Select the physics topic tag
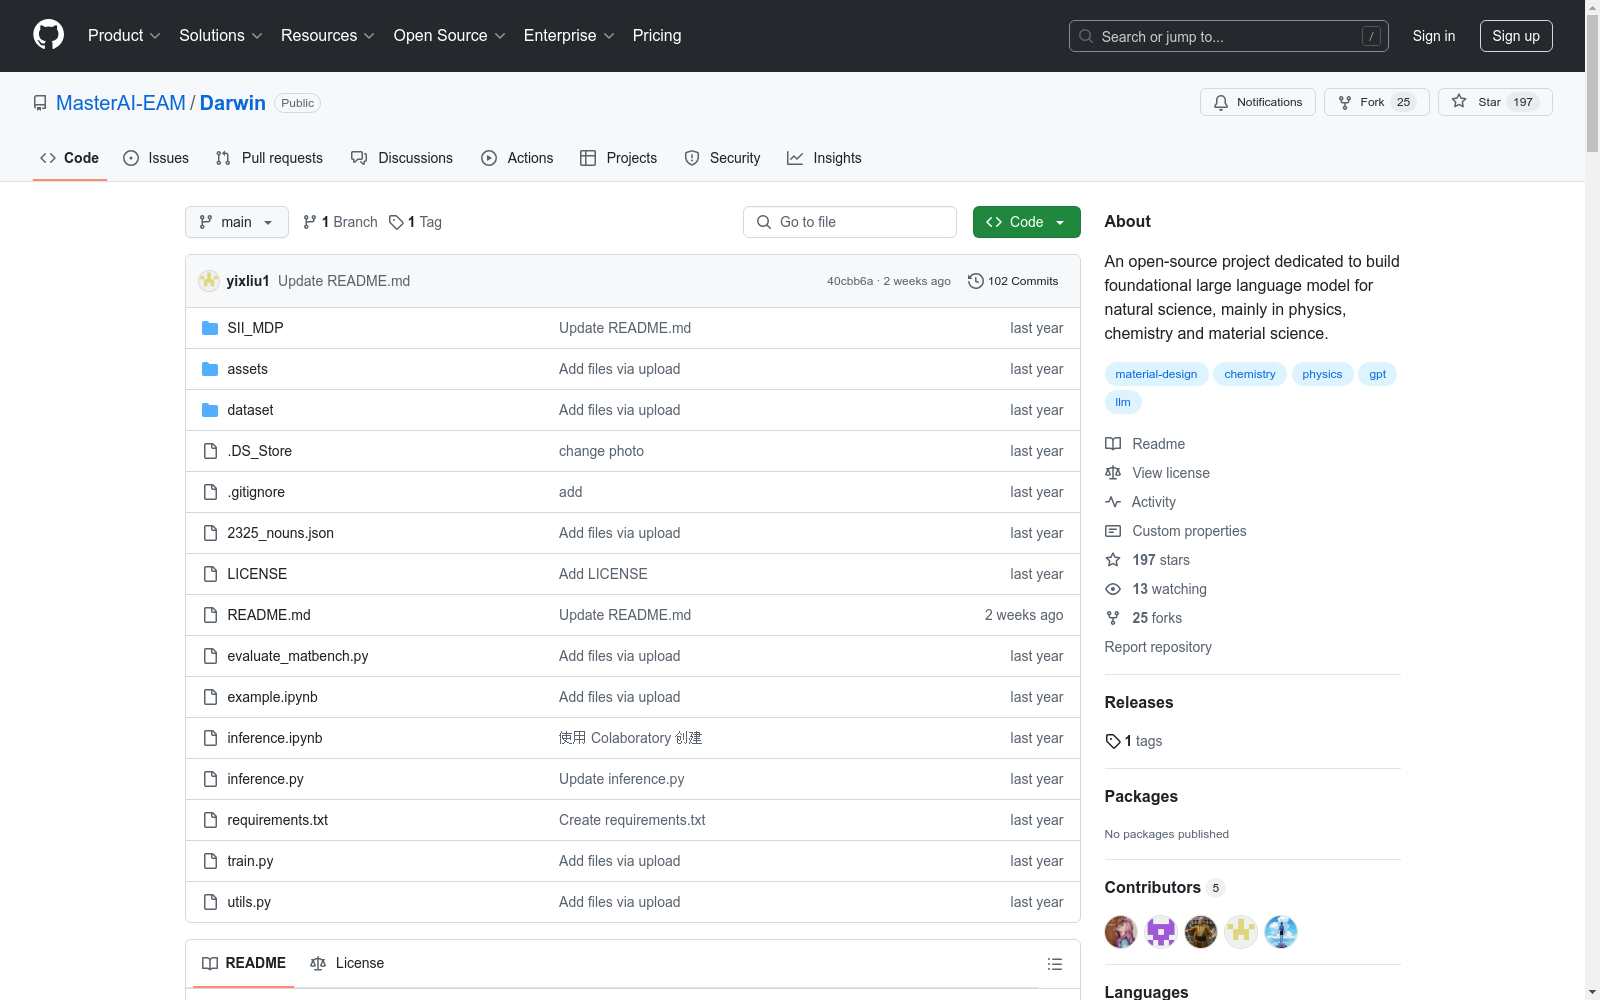Viewport: 1600px width, 1000px height. click(x=1322, y=374)
